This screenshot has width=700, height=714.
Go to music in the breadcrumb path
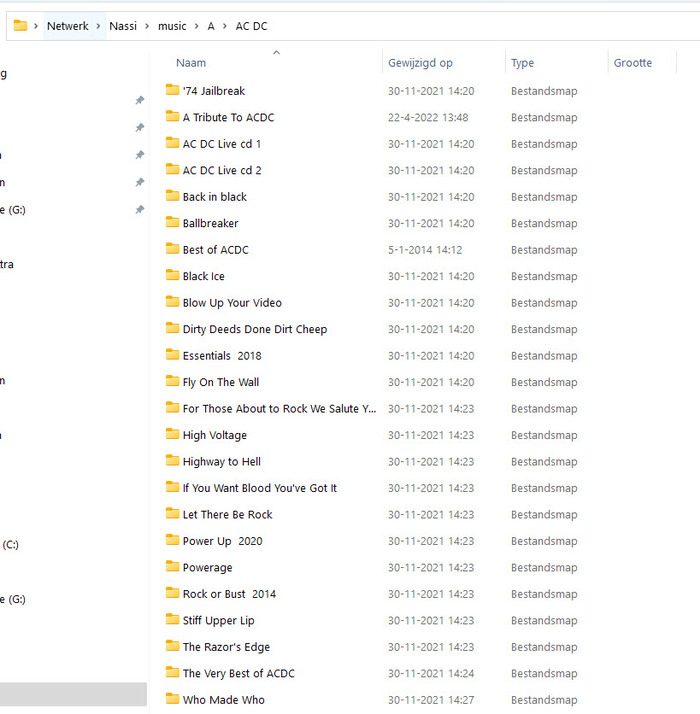coord(172,26)
